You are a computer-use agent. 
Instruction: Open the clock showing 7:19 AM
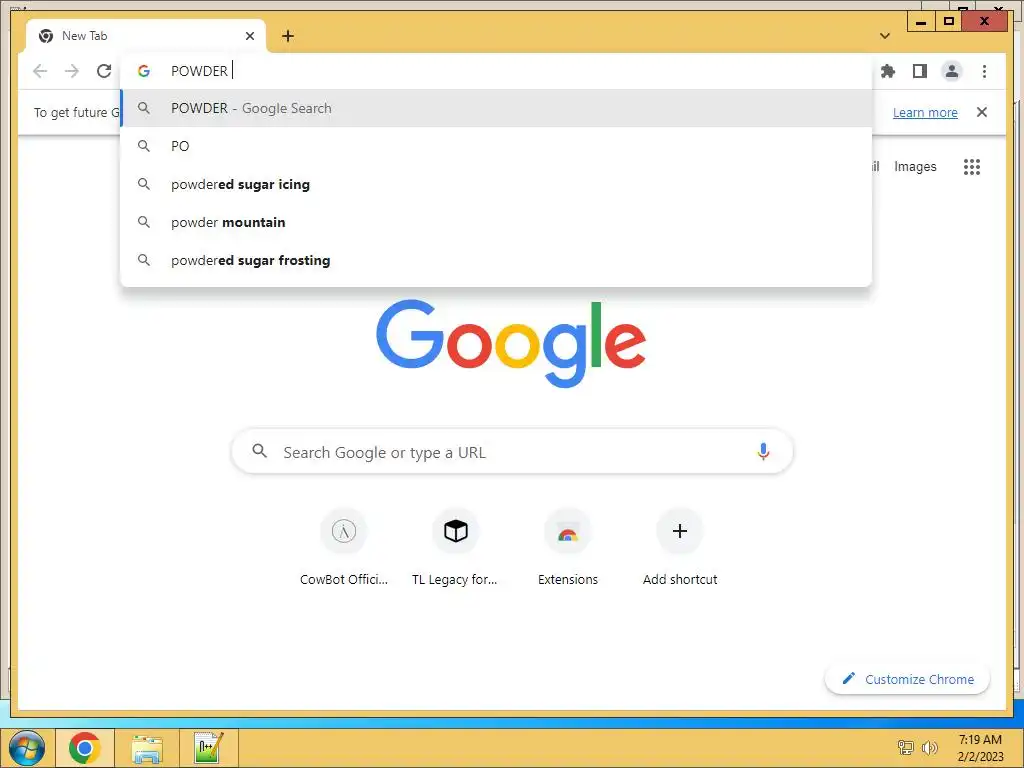[980, 748]
